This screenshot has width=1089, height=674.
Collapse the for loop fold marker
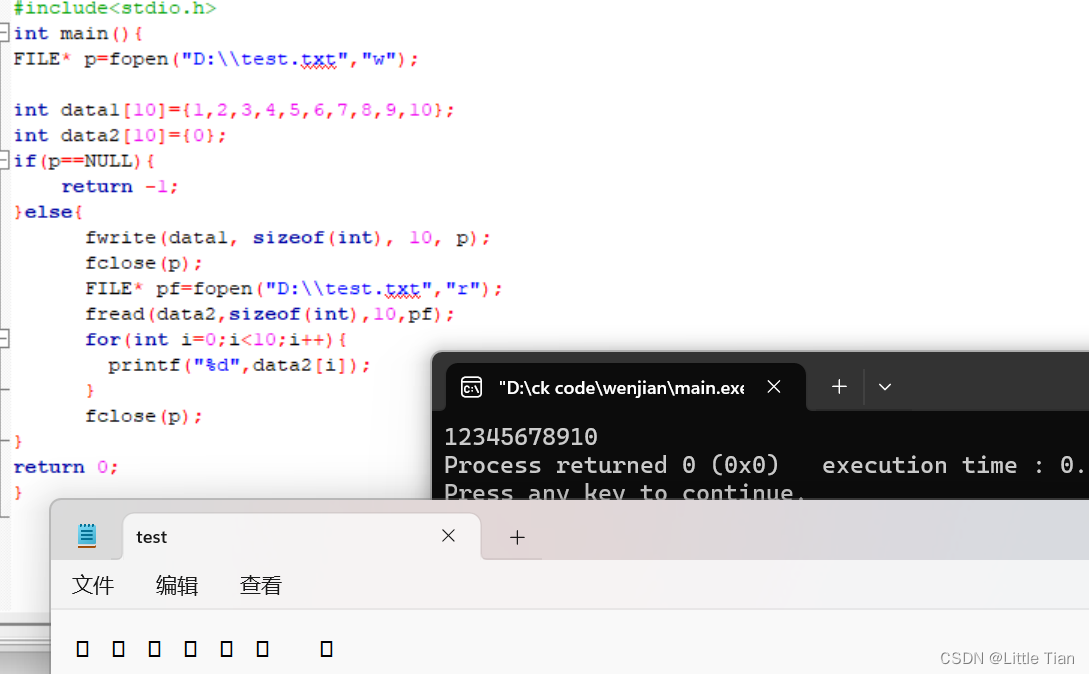point(4,339)
